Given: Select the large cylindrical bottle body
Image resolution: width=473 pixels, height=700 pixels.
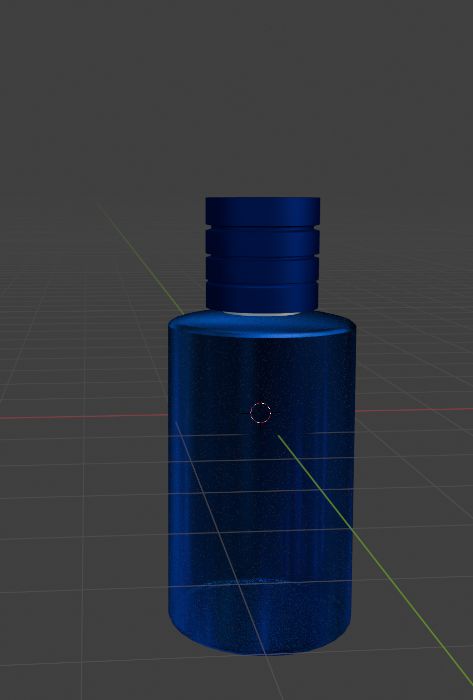Looking at the screenshot, I should tap(261, 482).
